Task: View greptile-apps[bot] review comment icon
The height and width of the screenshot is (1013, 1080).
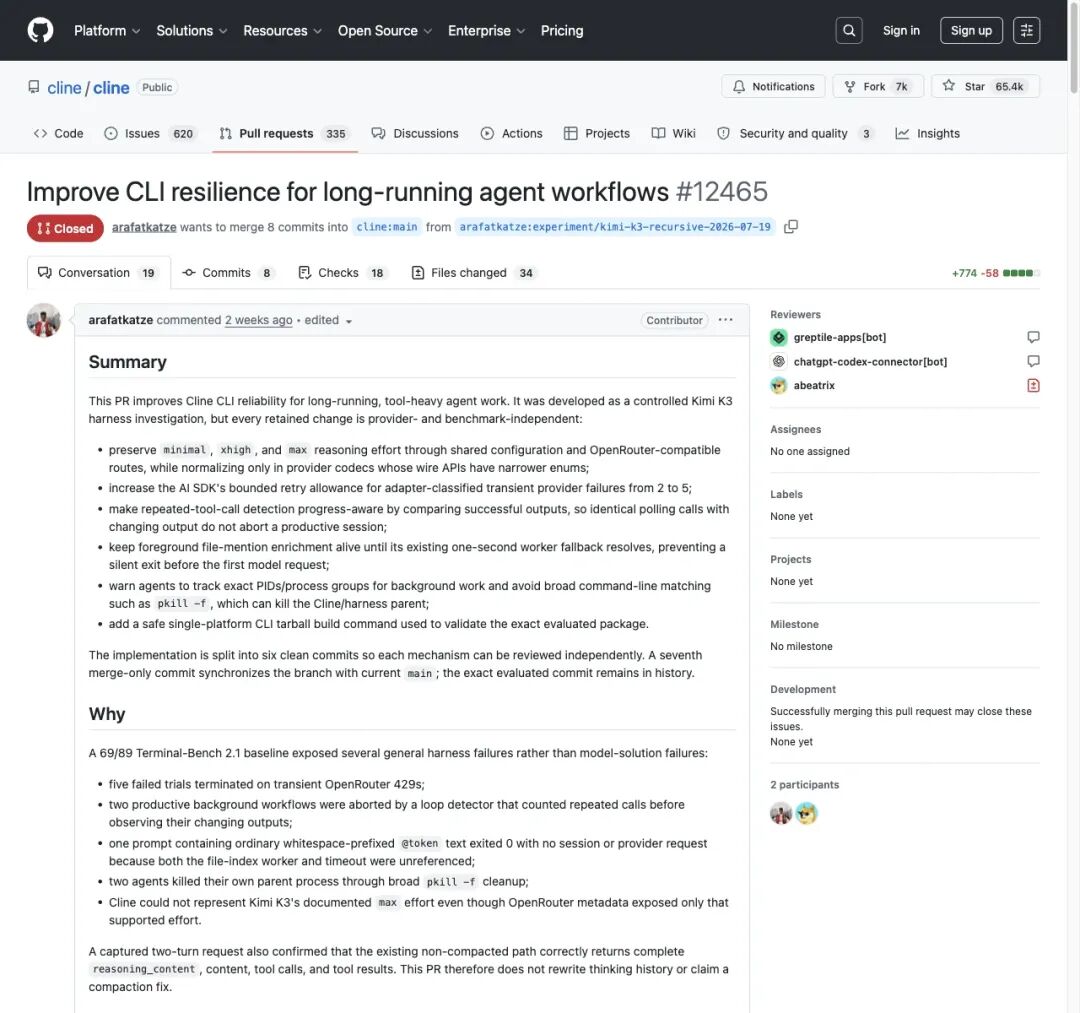Action: 1033,337
